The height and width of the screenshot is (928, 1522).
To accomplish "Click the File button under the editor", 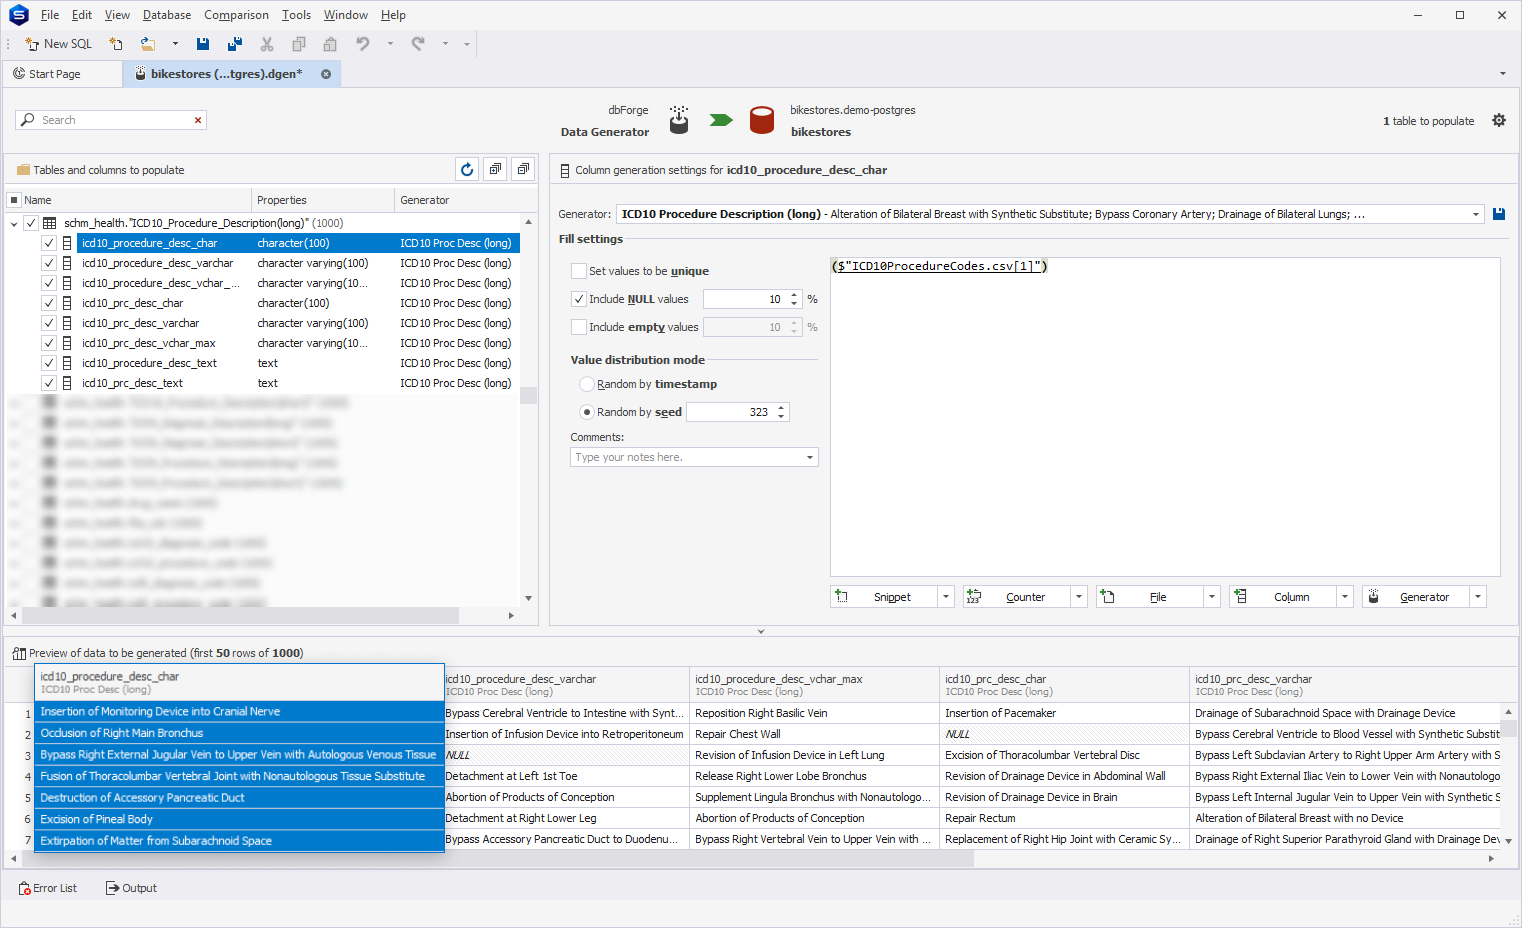I will (1149, 597).
